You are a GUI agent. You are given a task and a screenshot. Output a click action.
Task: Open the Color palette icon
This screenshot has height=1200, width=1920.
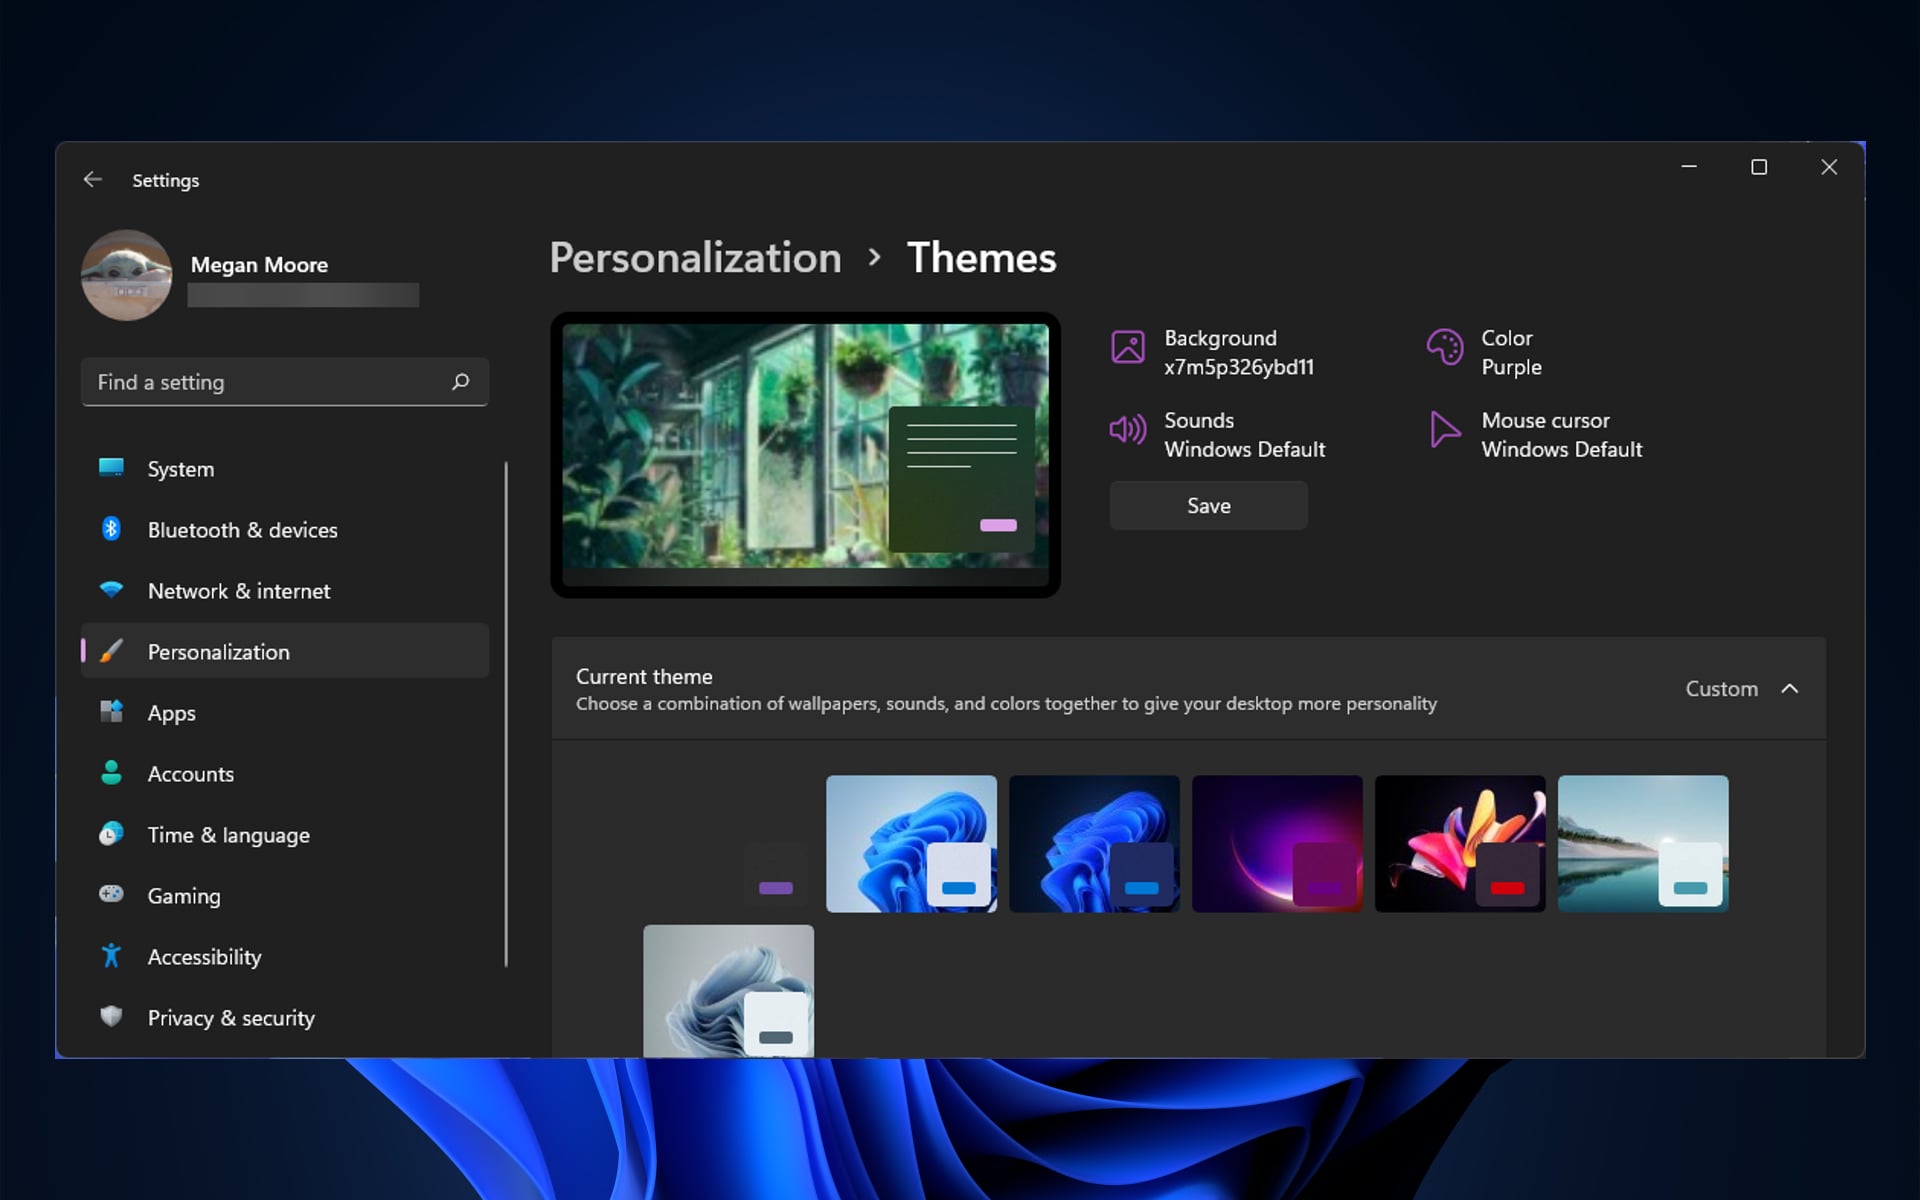tap(1444, 347)
